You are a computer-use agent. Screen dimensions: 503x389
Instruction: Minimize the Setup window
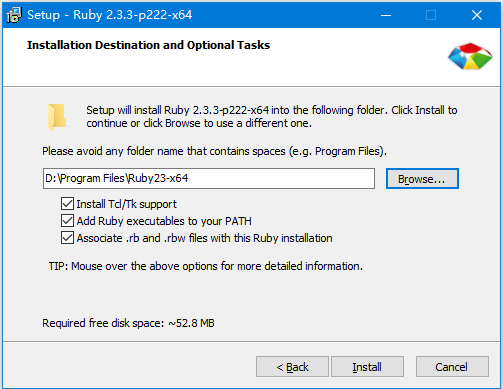pyautogui.click(x=386, y=15)
